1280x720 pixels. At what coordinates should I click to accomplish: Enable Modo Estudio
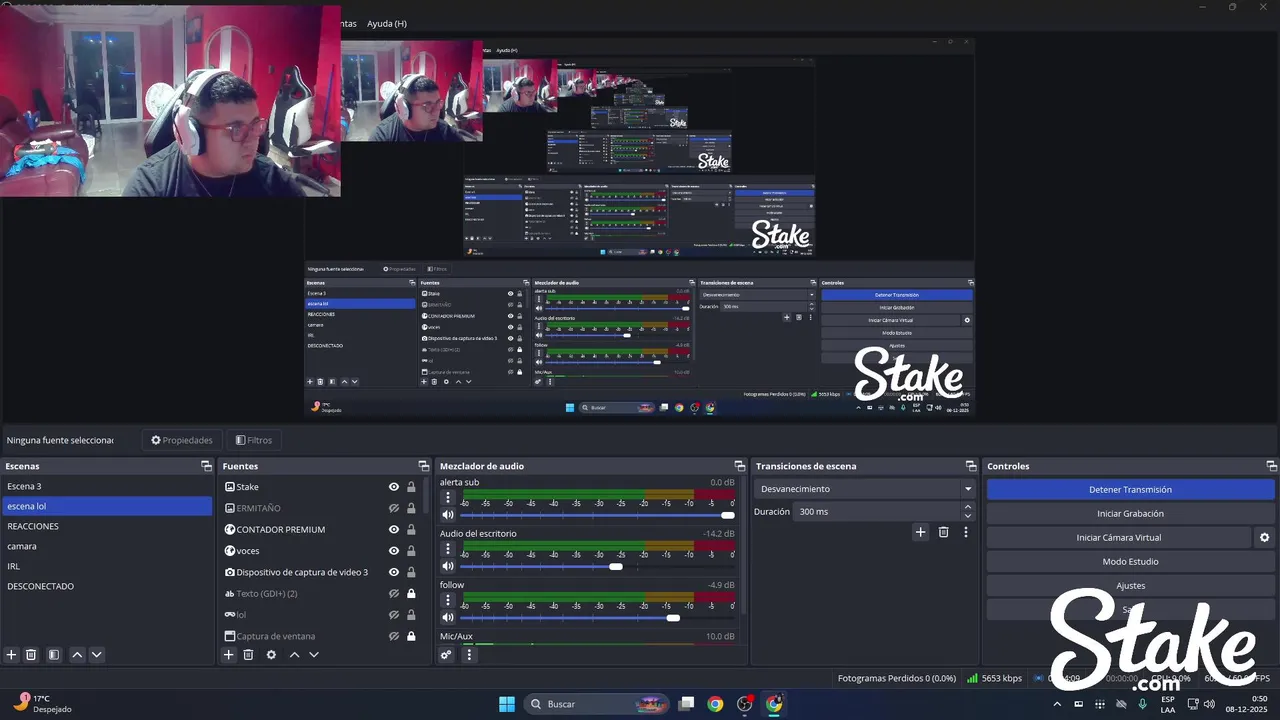point(1130,562)
